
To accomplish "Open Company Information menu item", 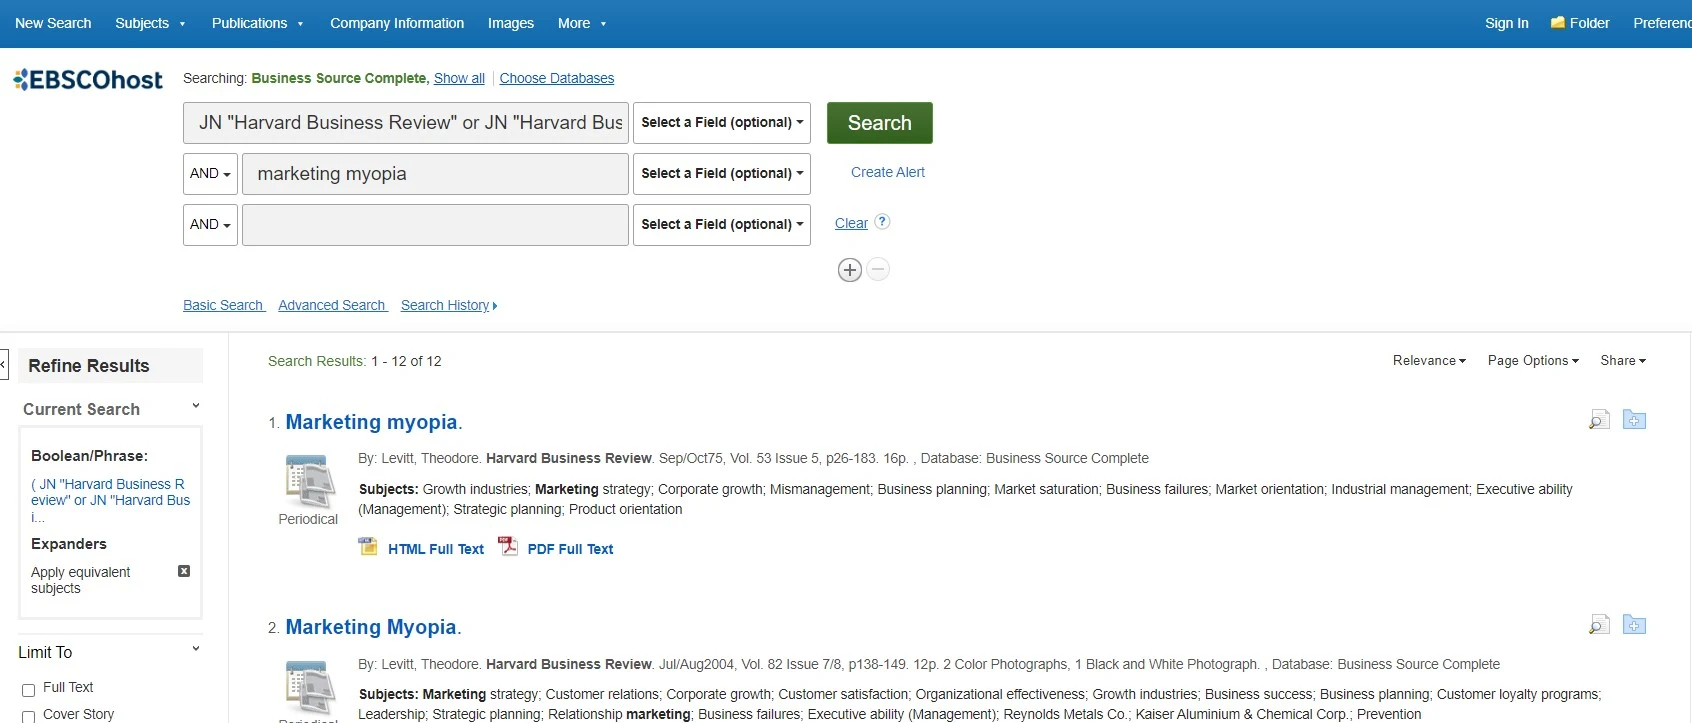I will [x=397, y=23].
